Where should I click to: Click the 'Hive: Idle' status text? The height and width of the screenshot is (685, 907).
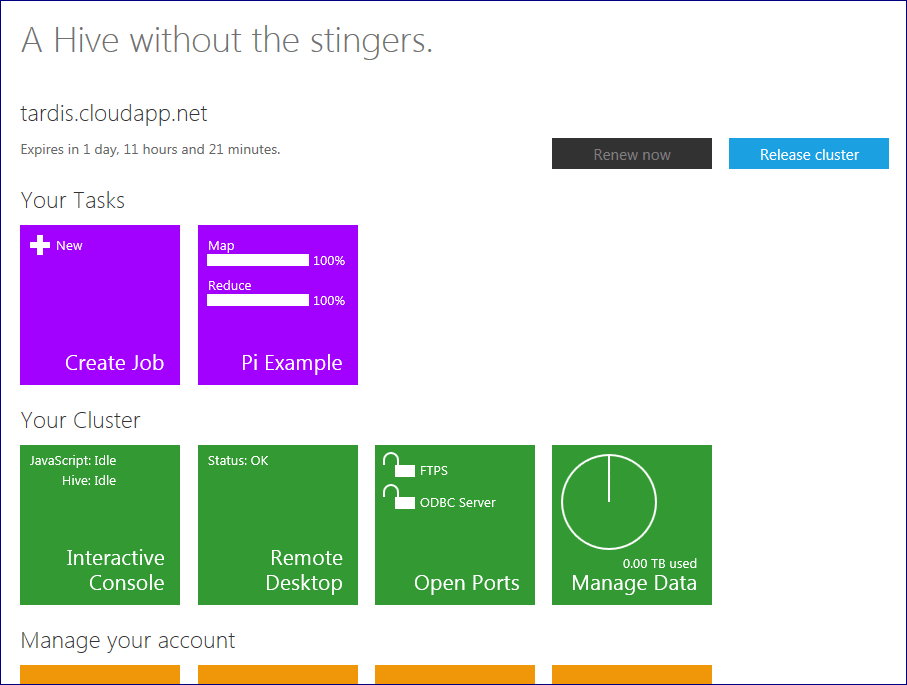(89, 480)
